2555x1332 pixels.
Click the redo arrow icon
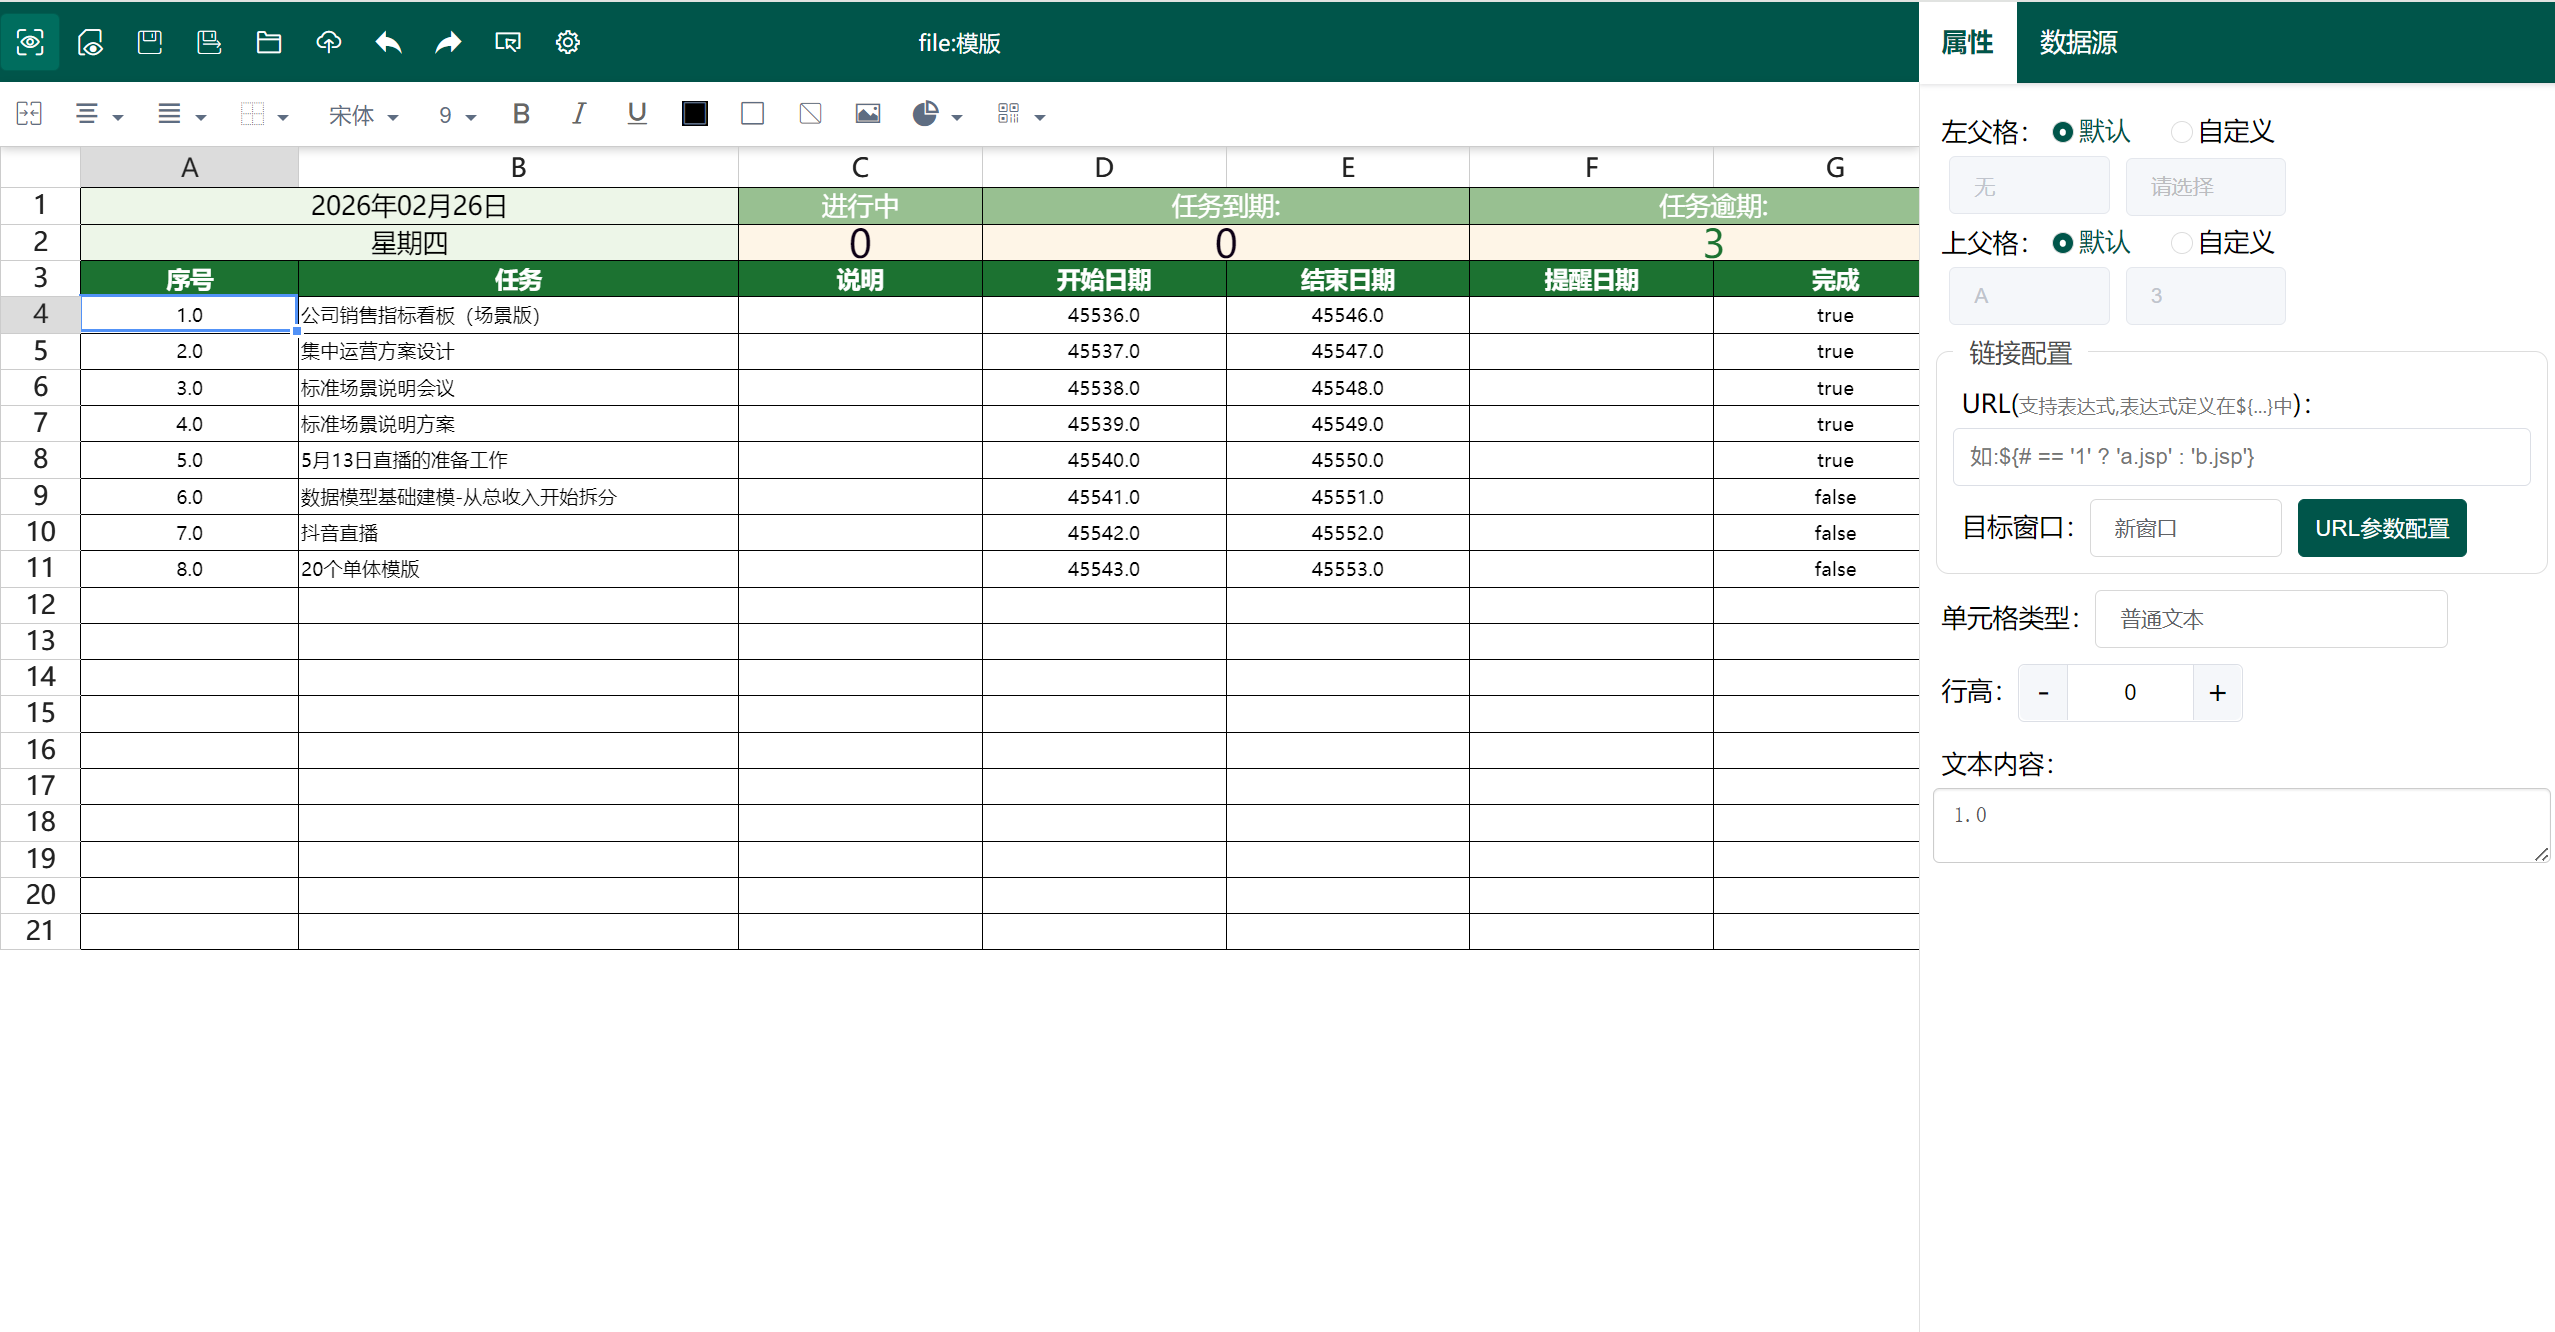click(x=448, y=42)
